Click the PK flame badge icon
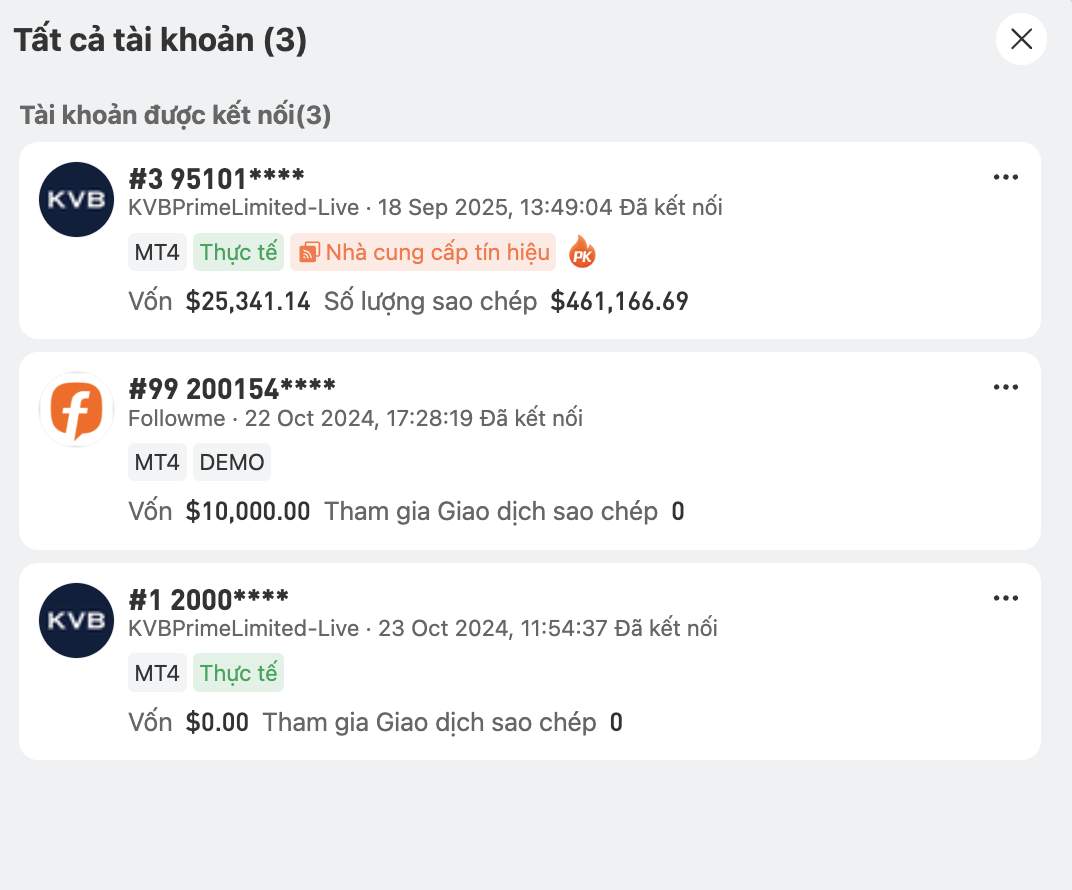This screenshot has height=890, width=1072. (582, 253)
